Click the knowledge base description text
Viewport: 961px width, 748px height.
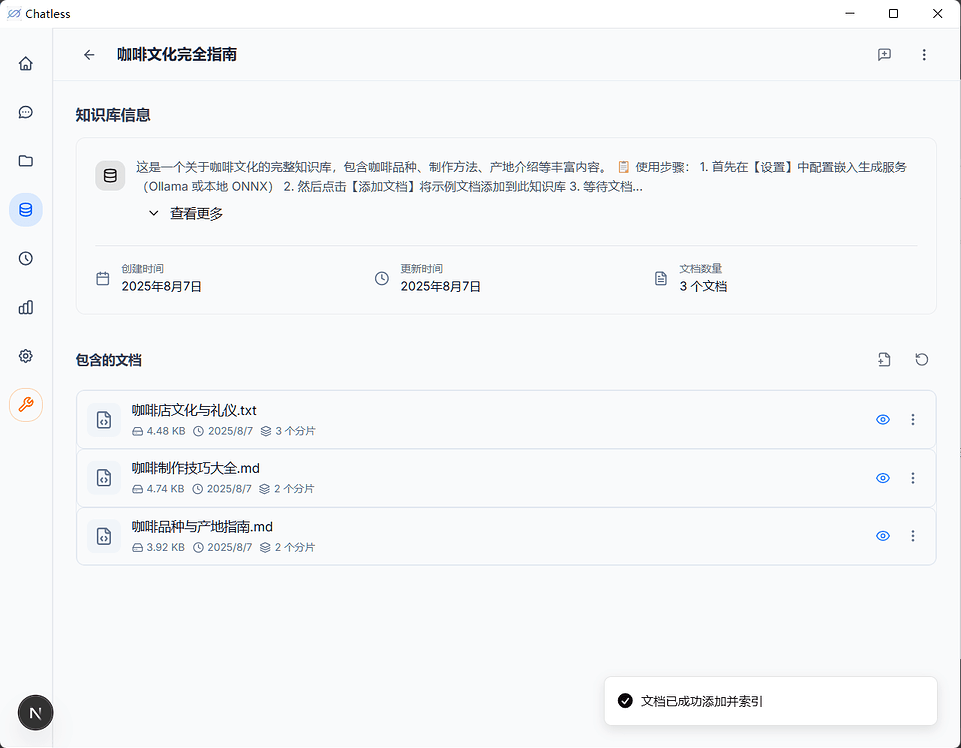521,177
